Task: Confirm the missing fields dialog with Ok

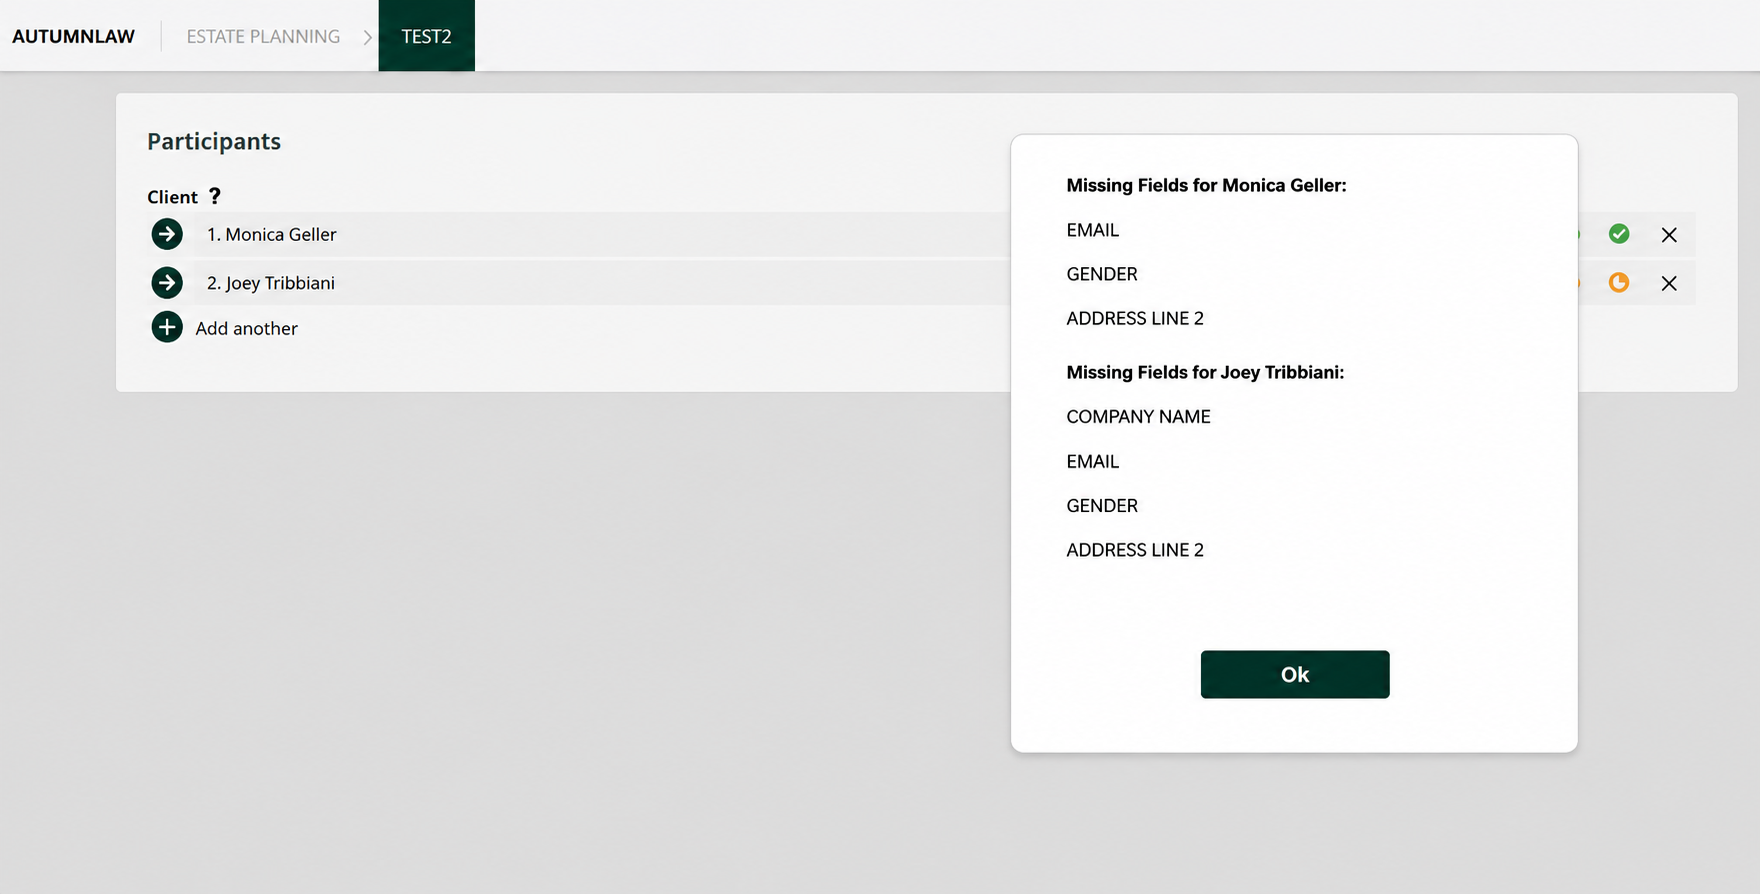Action: click(1295, 674)
